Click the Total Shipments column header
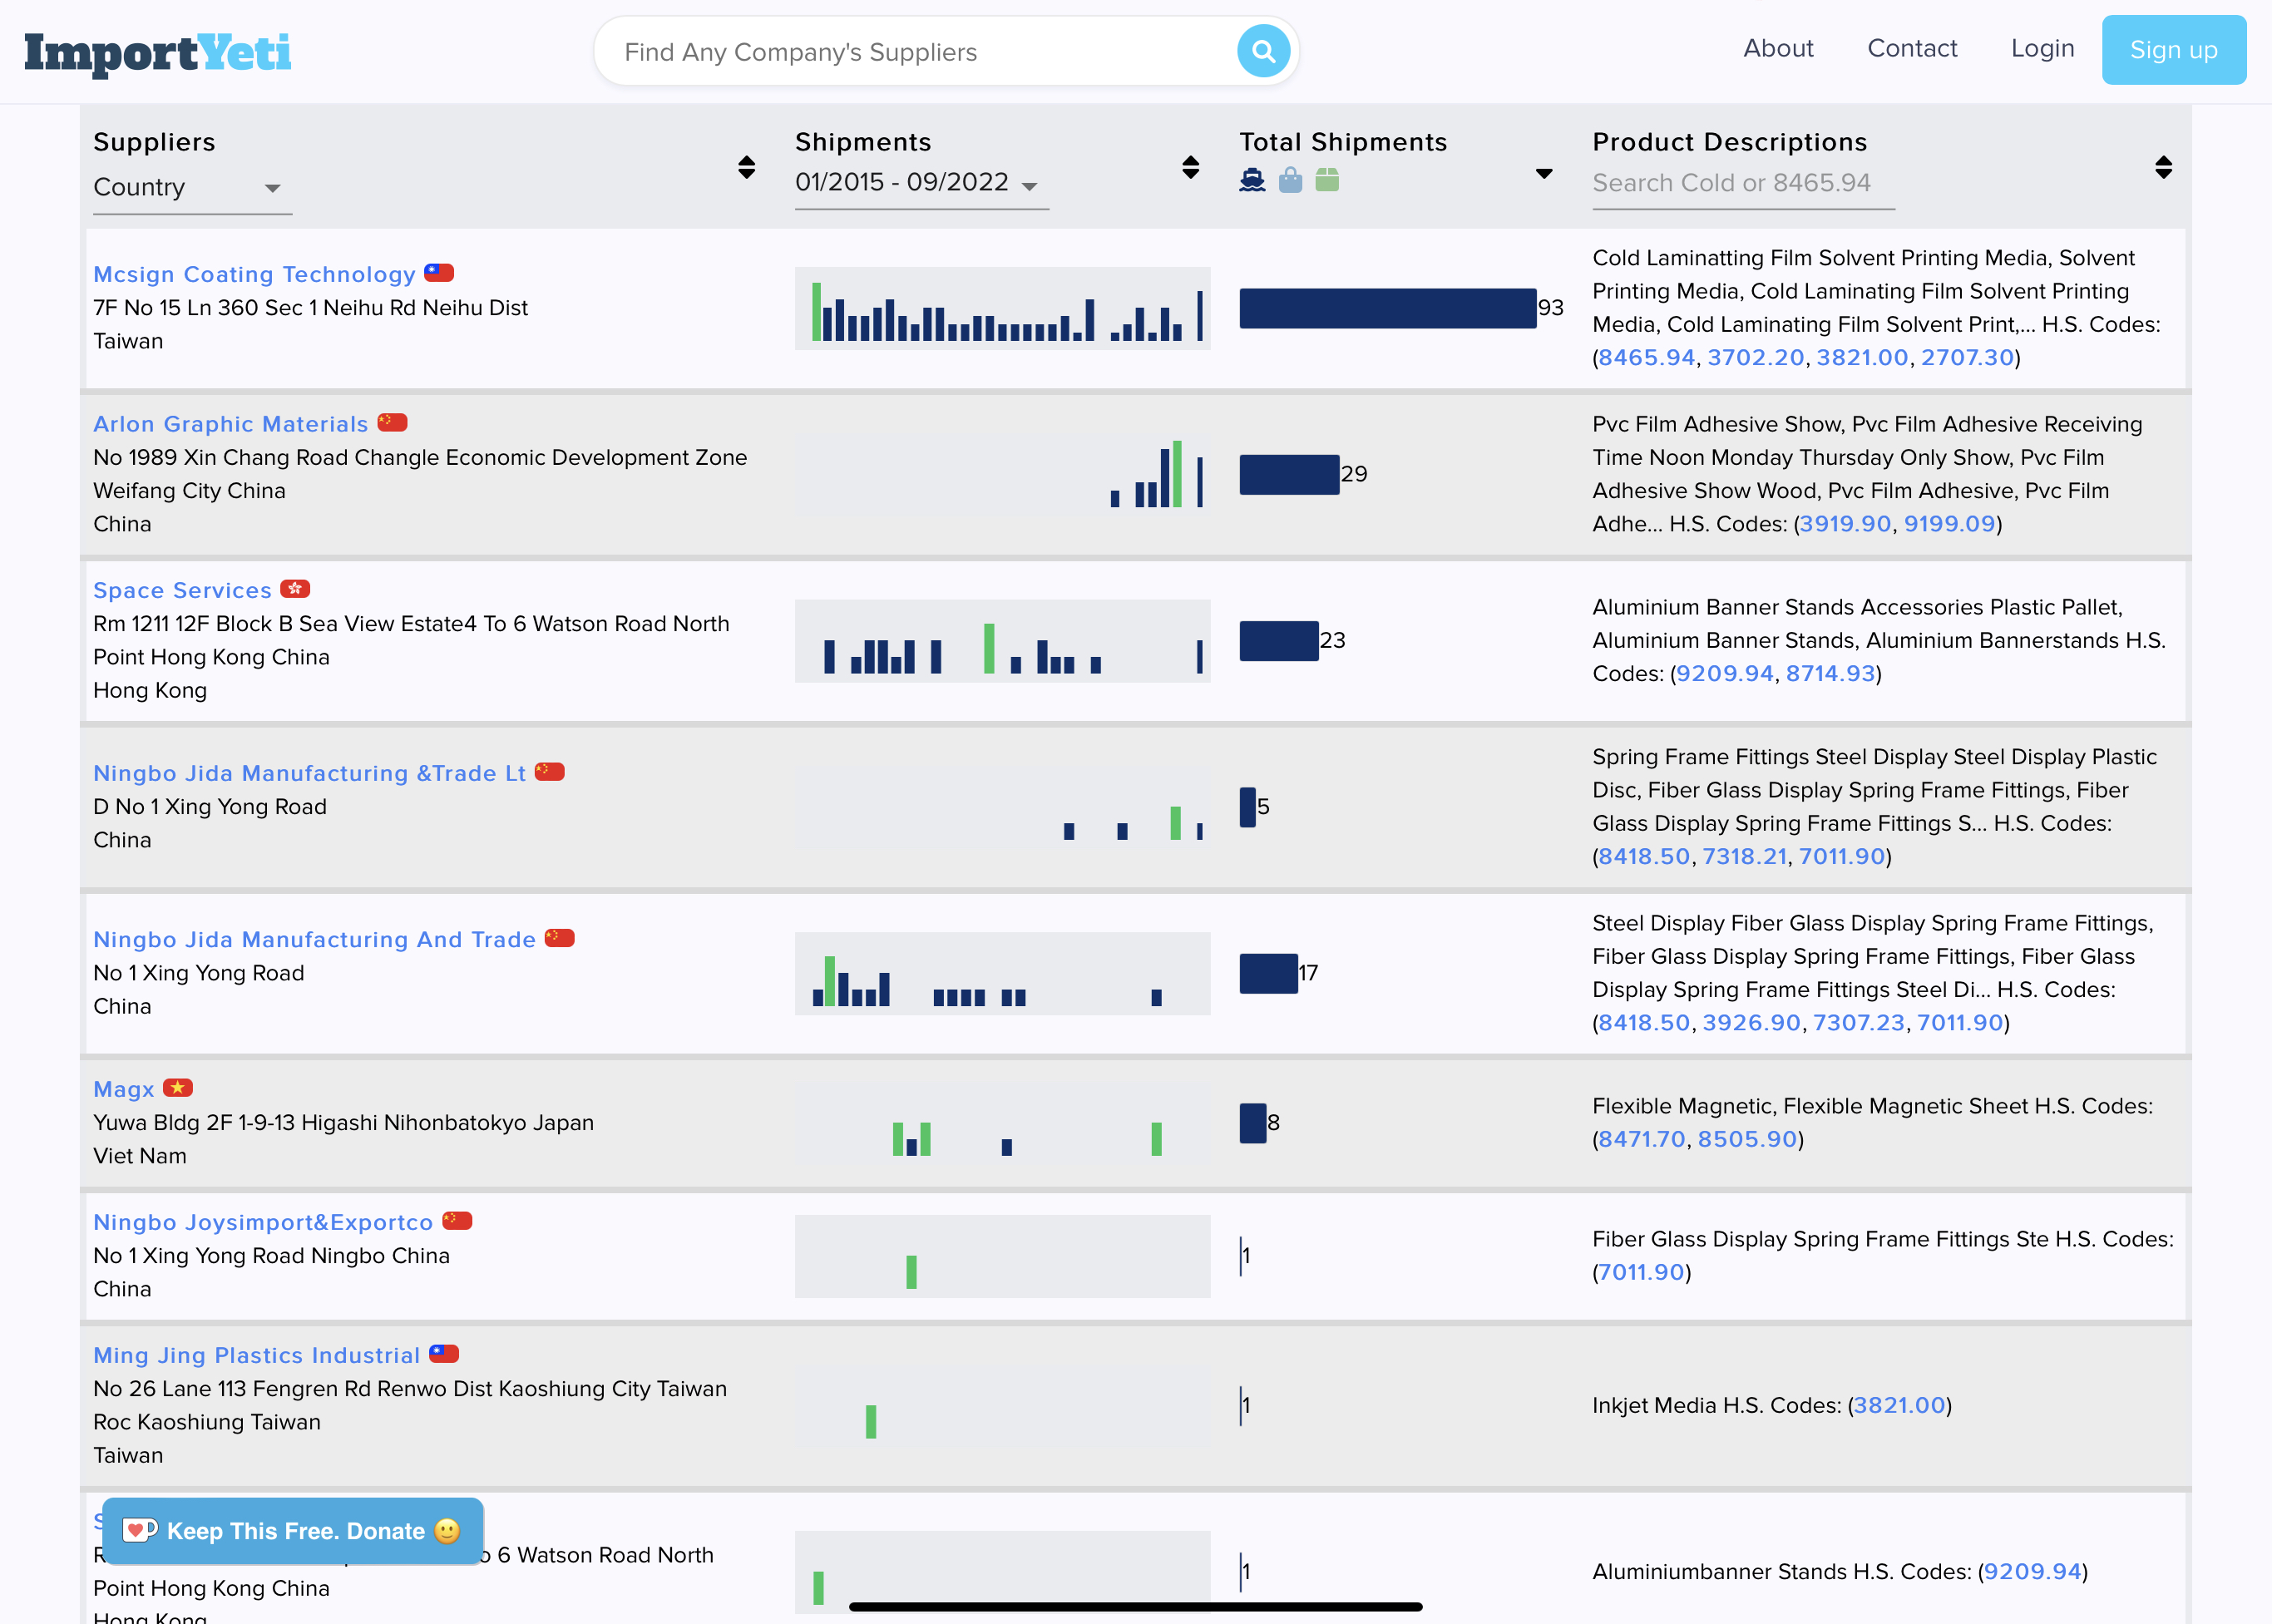Screen dimensions: 2272x1624 (x=1343, y=142)
